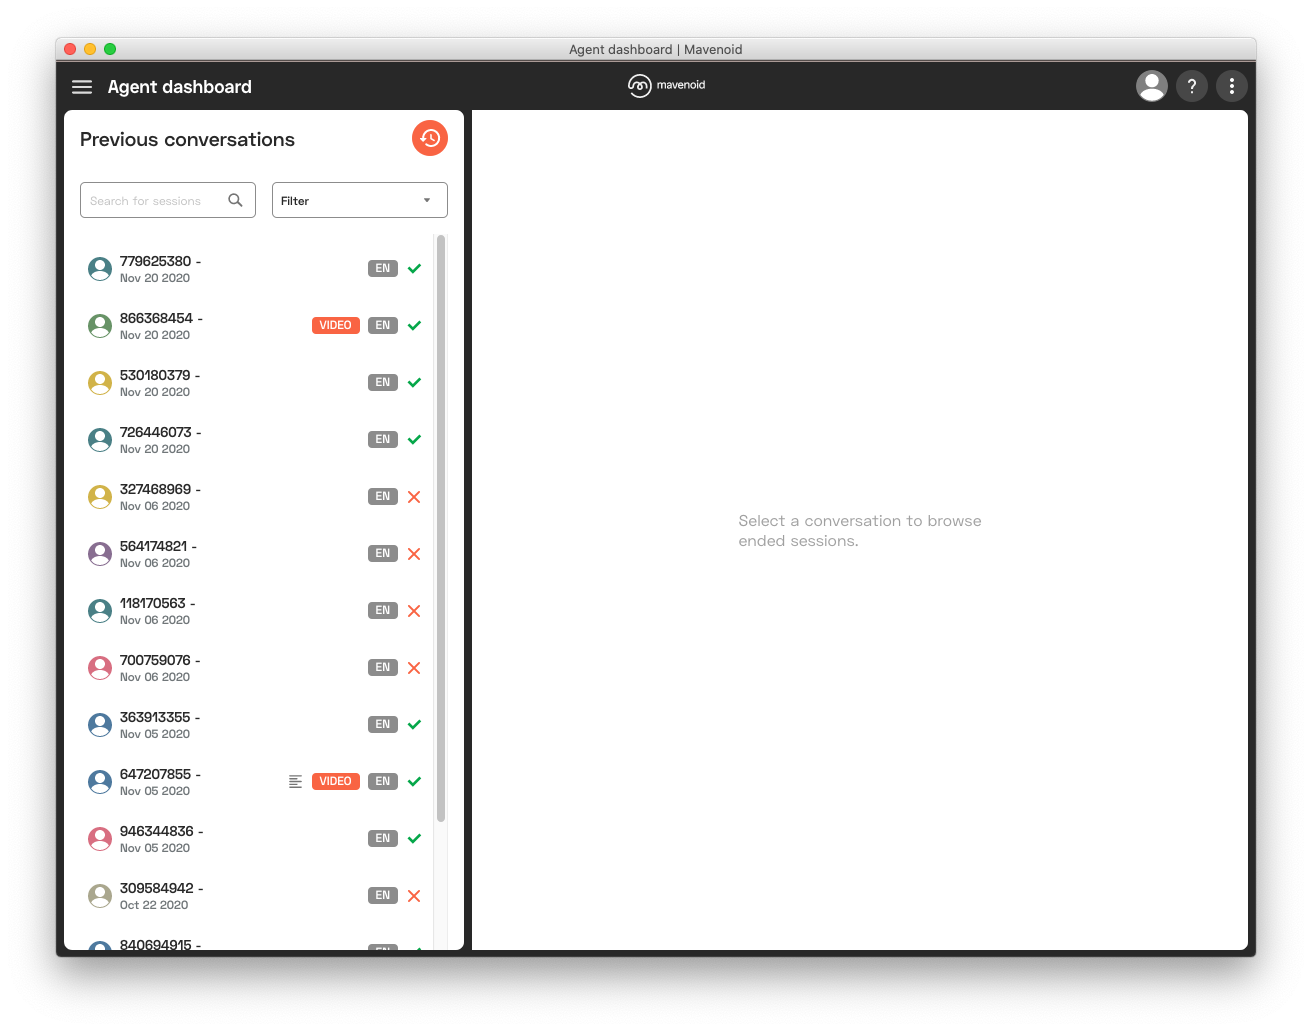Click green checkmark on session 779625380
This screenshot has width=1312, height=1031.
414,268
